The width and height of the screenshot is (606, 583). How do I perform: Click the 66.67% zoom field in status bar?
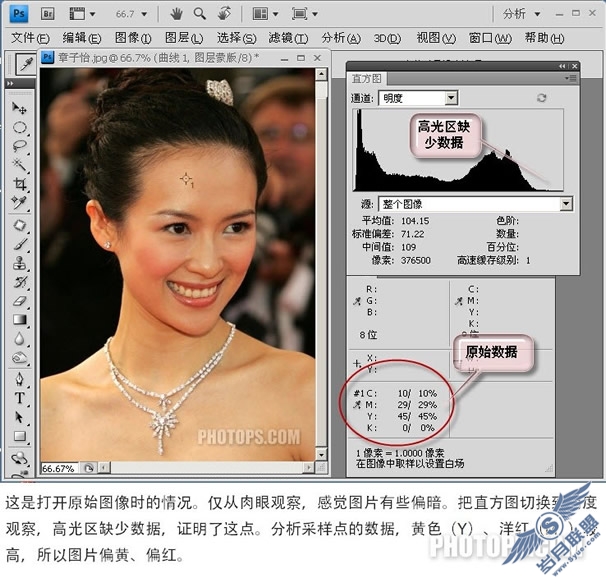pos(59,468)
